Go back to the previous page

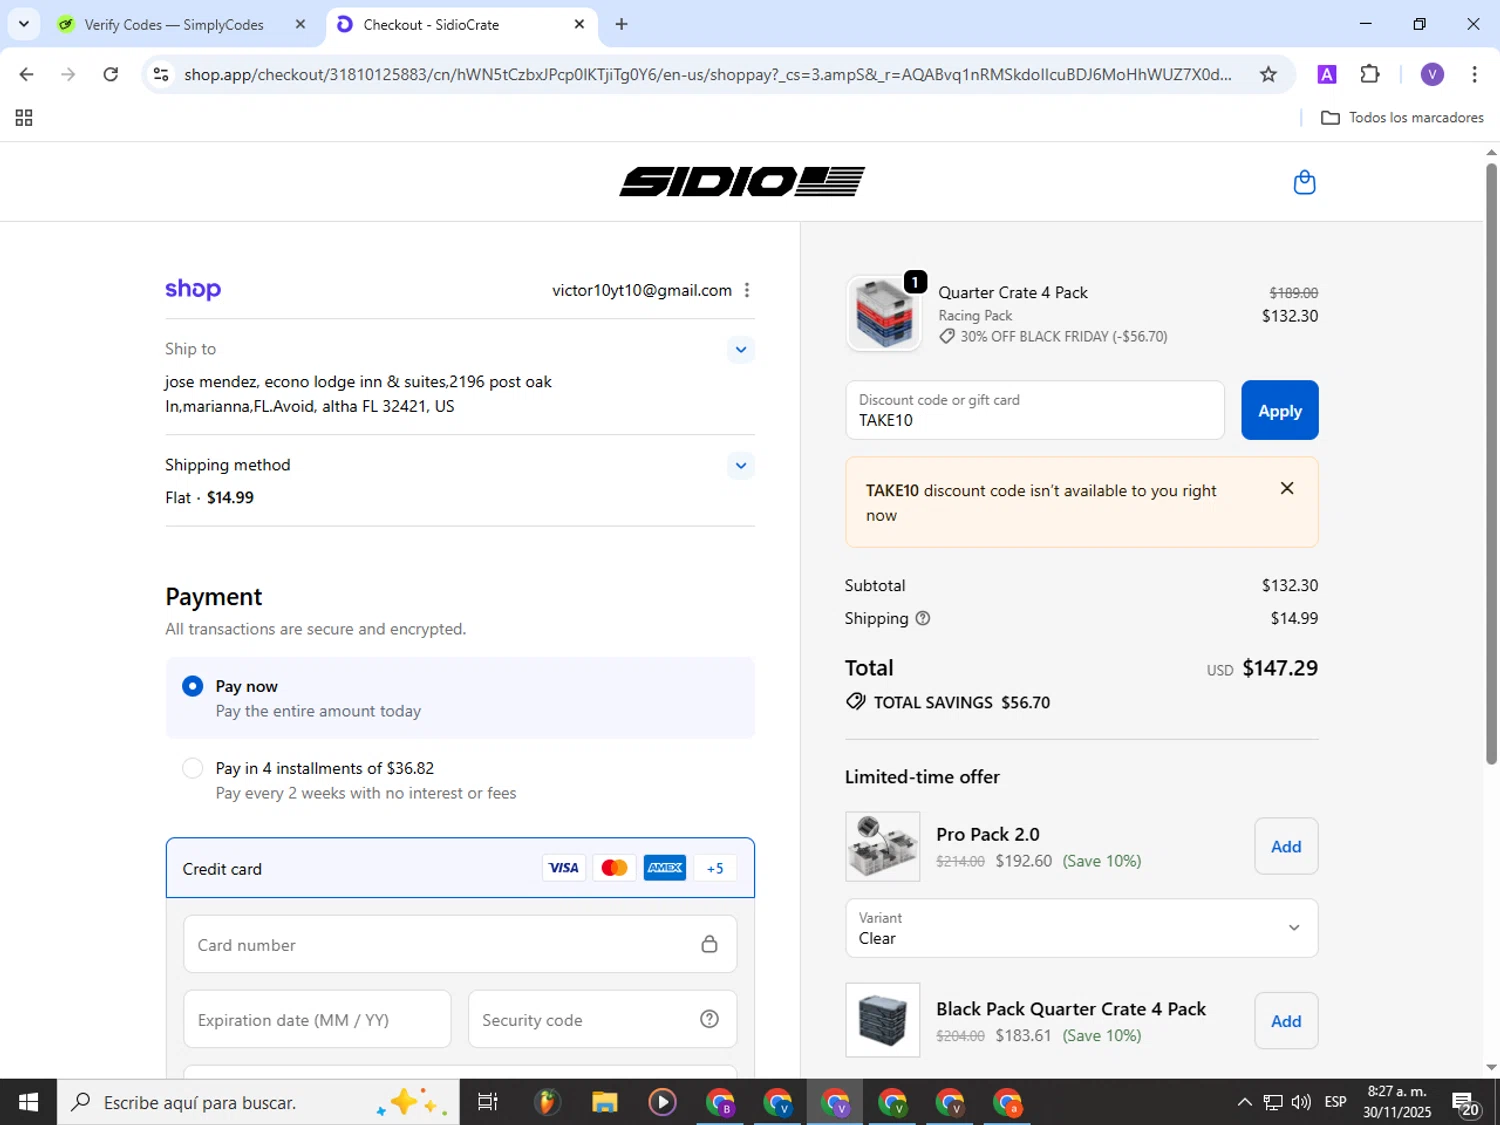tap(27, 74)
